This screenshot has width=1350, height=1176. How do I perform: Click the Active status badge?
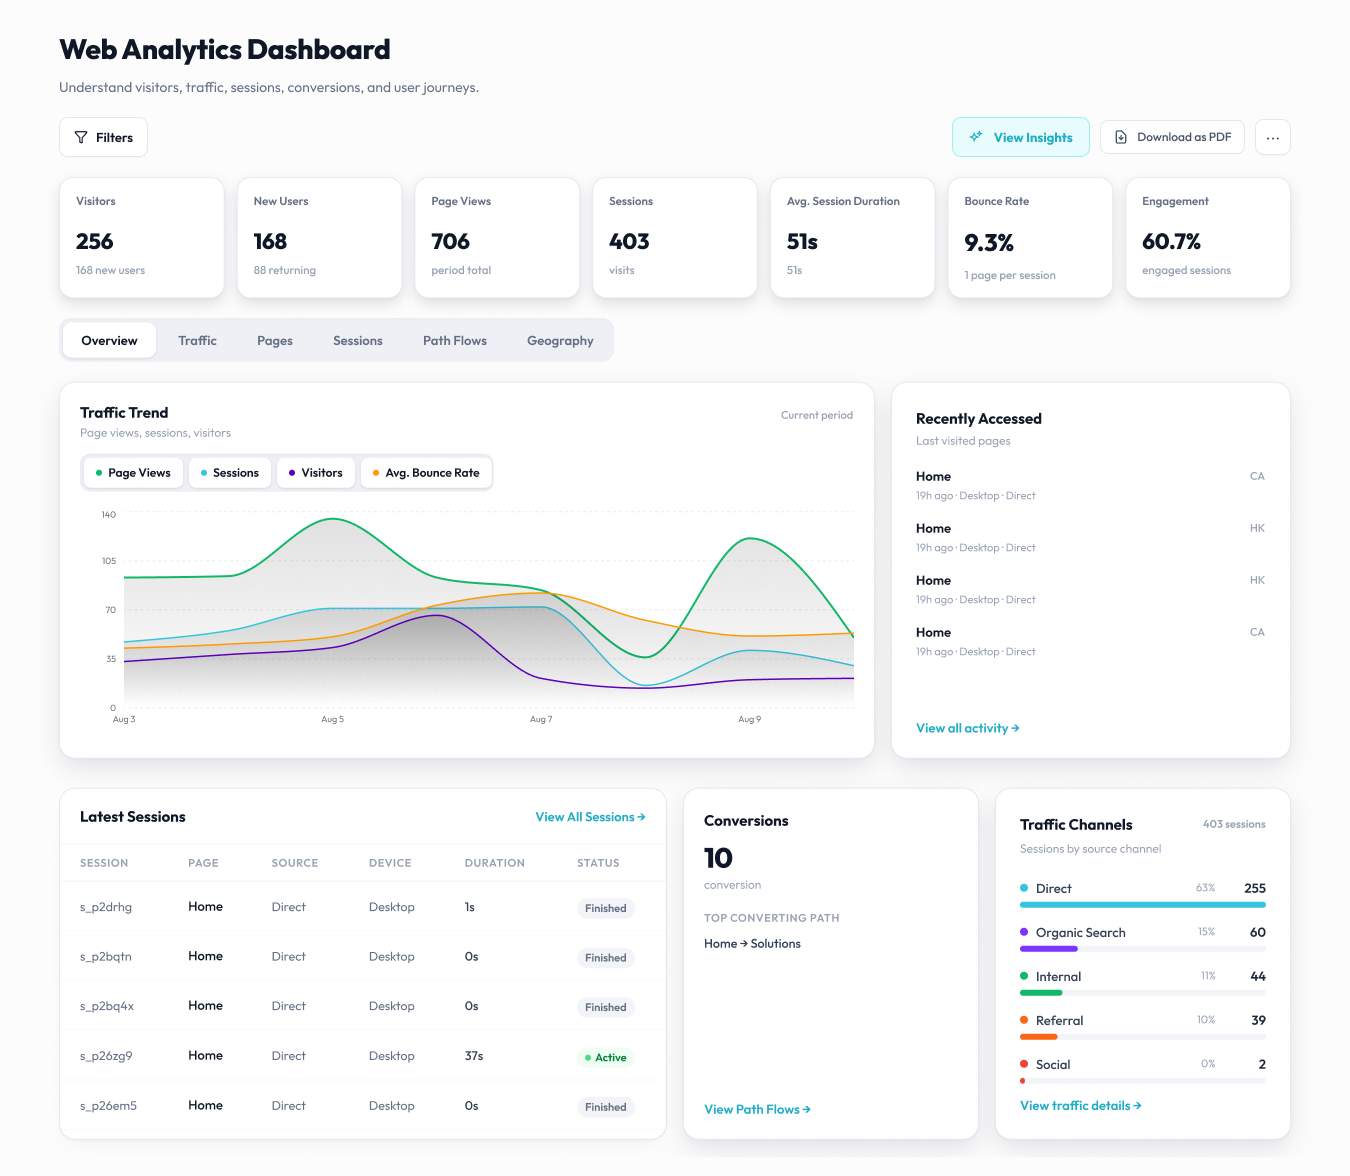coord(606,1057)
